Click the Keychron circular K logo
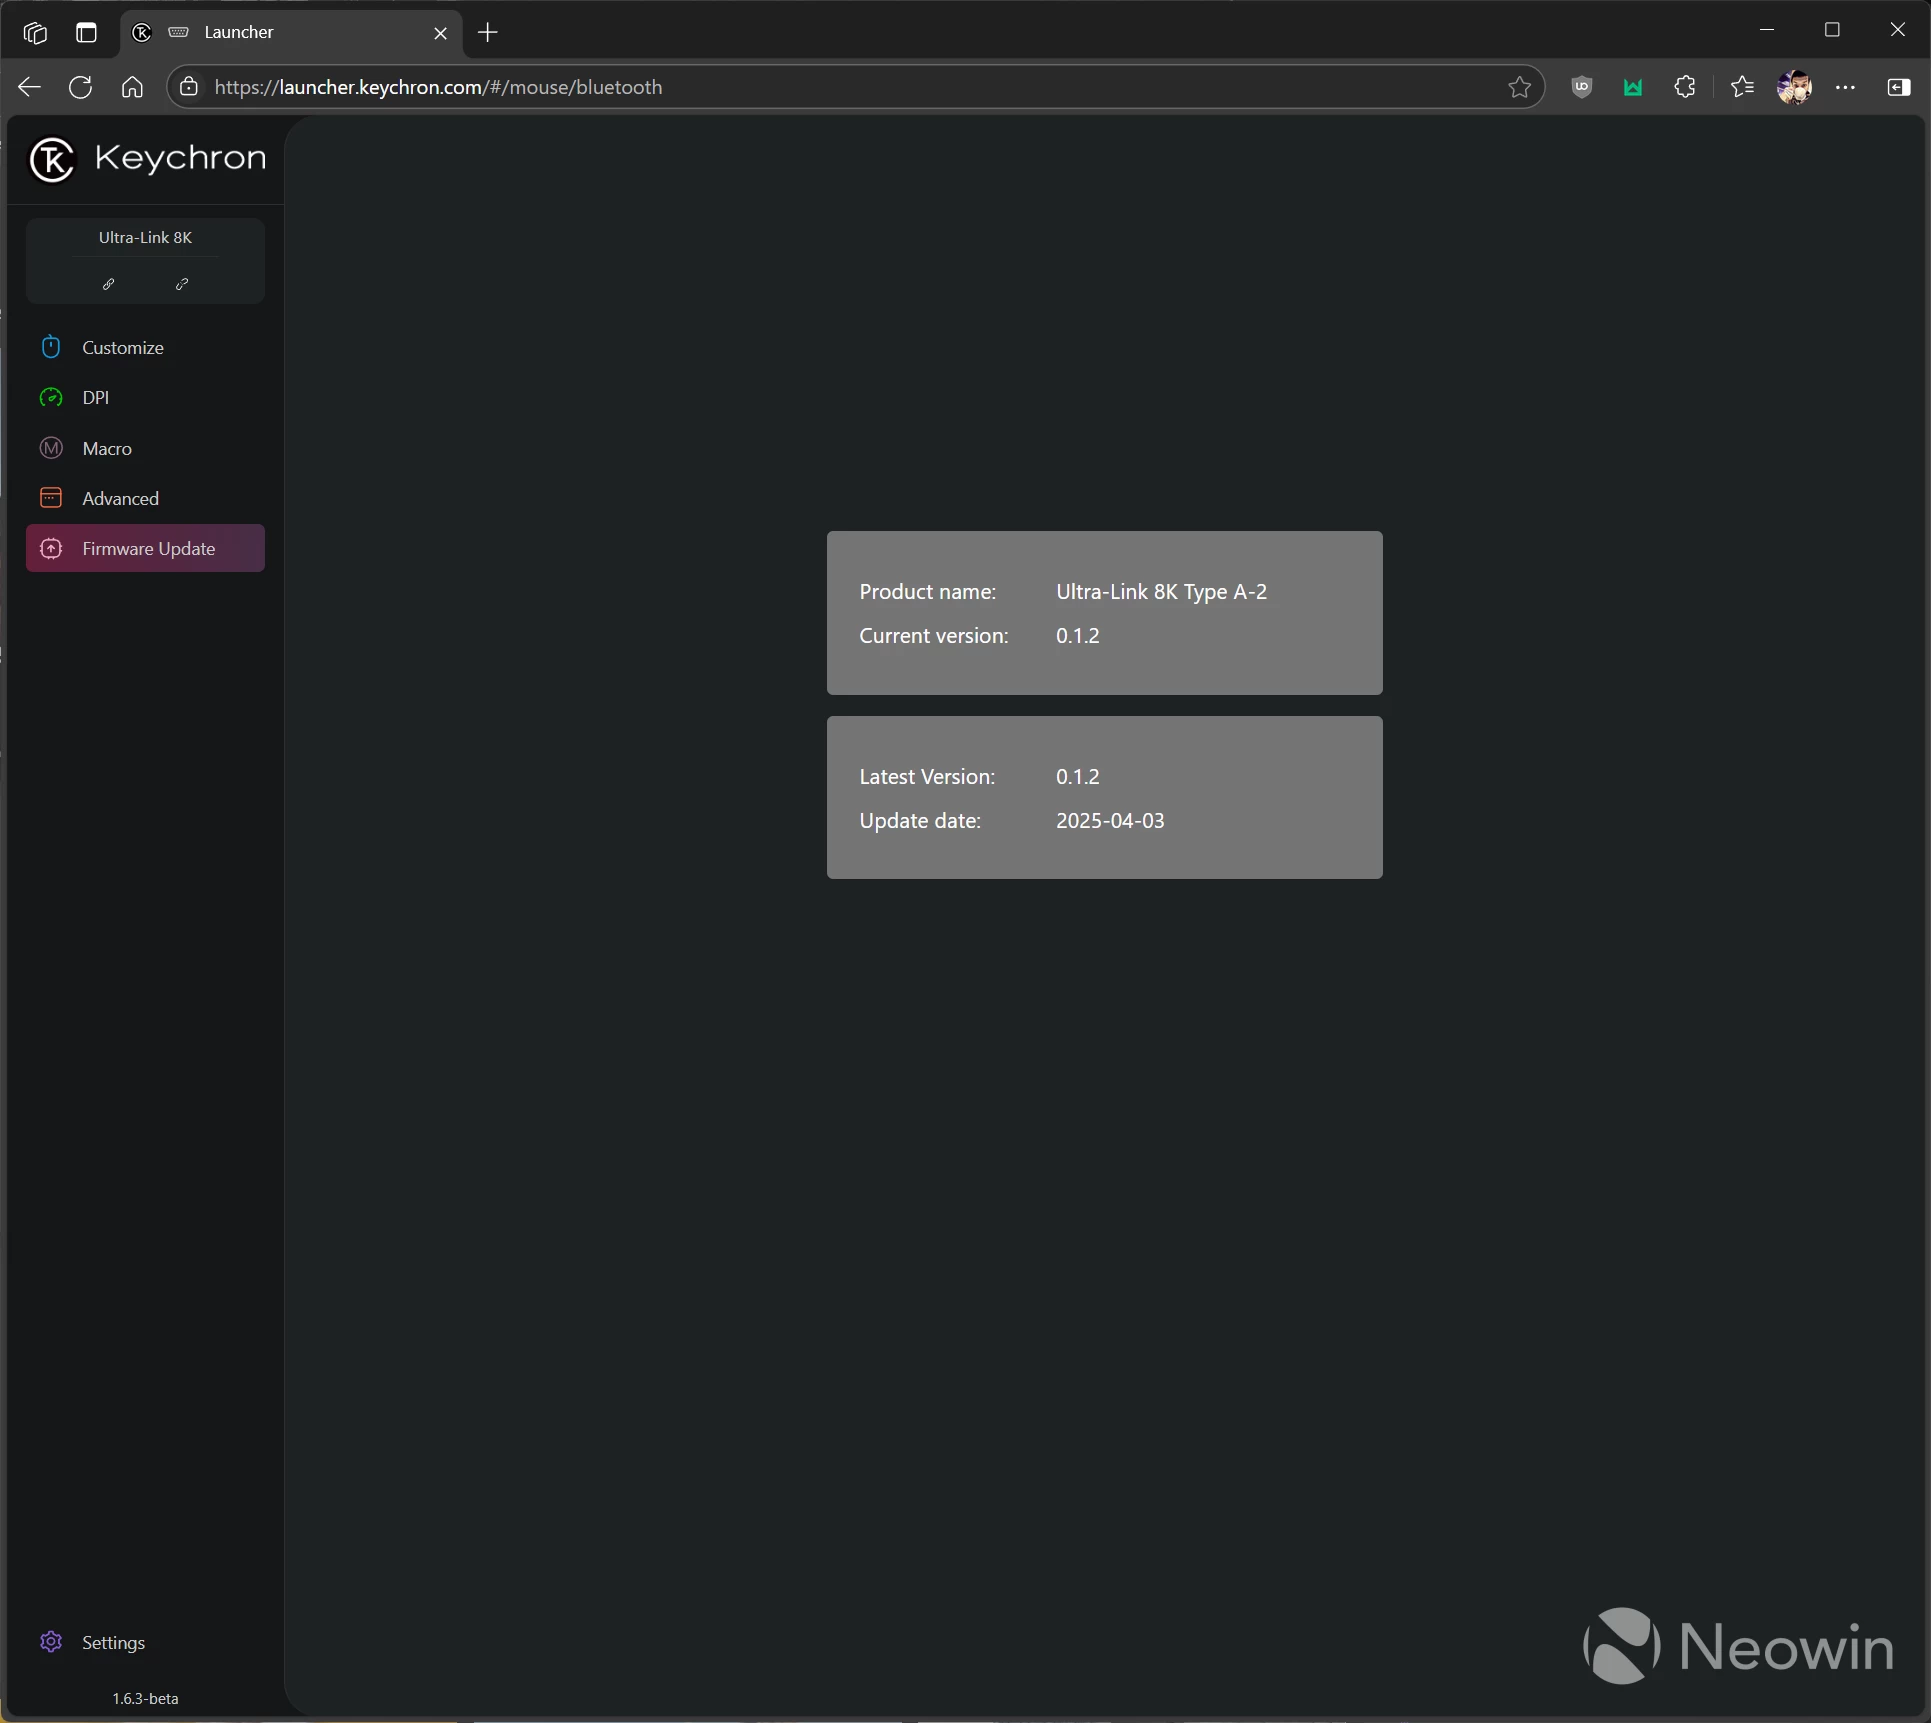1931x1723 pixels. point(52,159)
